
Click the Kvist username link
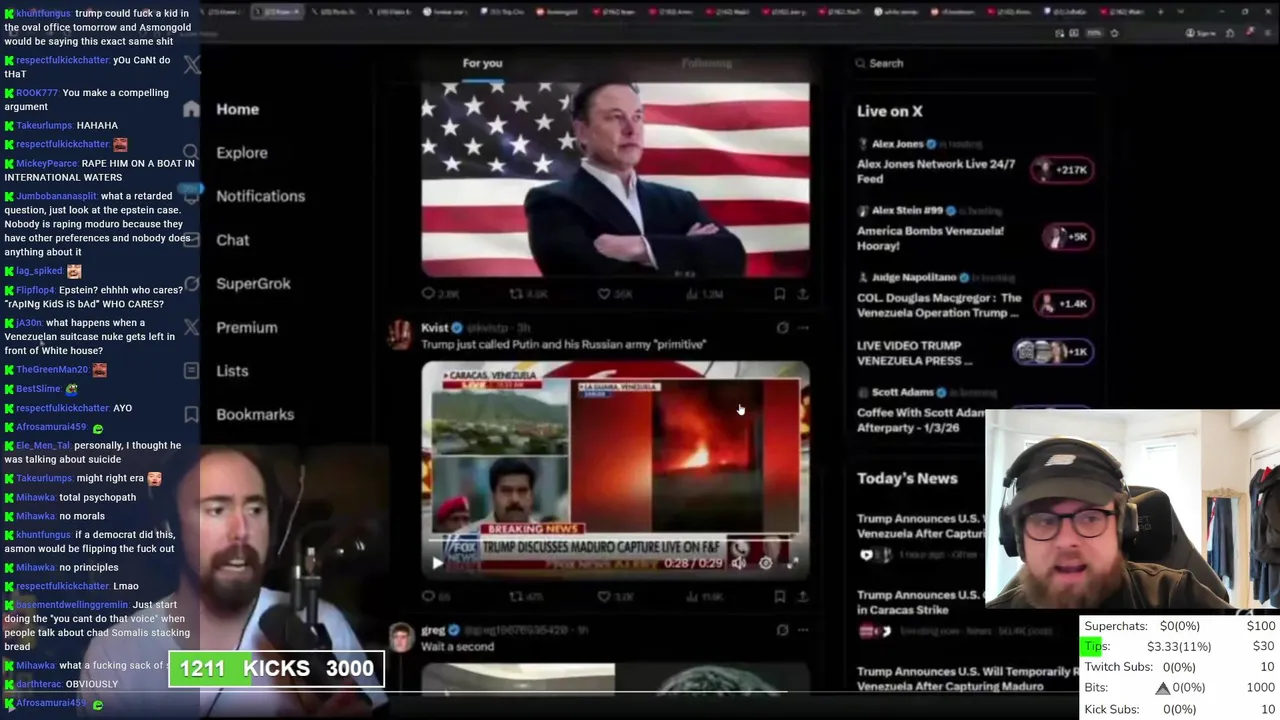point(434,328)
